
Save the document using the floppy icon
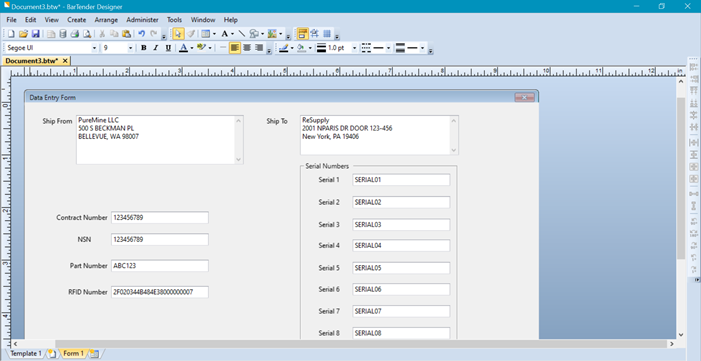[36, 34]
